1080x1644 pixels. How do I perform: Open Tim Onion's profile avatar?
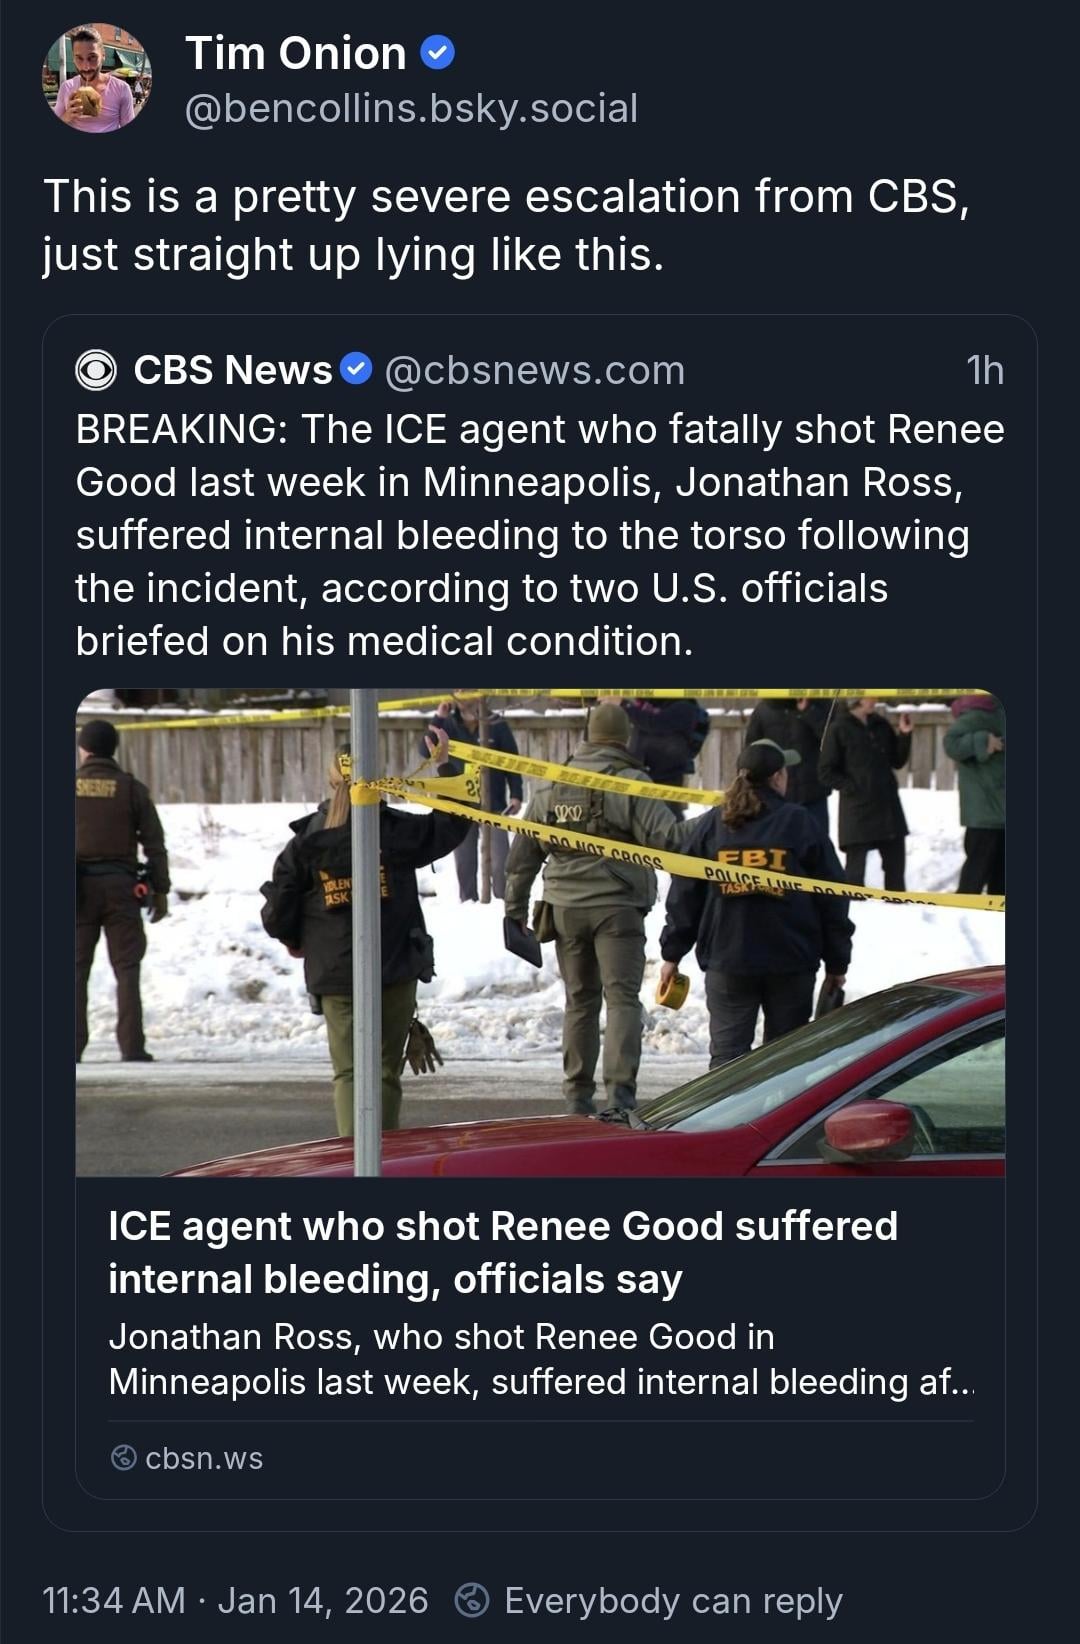coord(96,79)
